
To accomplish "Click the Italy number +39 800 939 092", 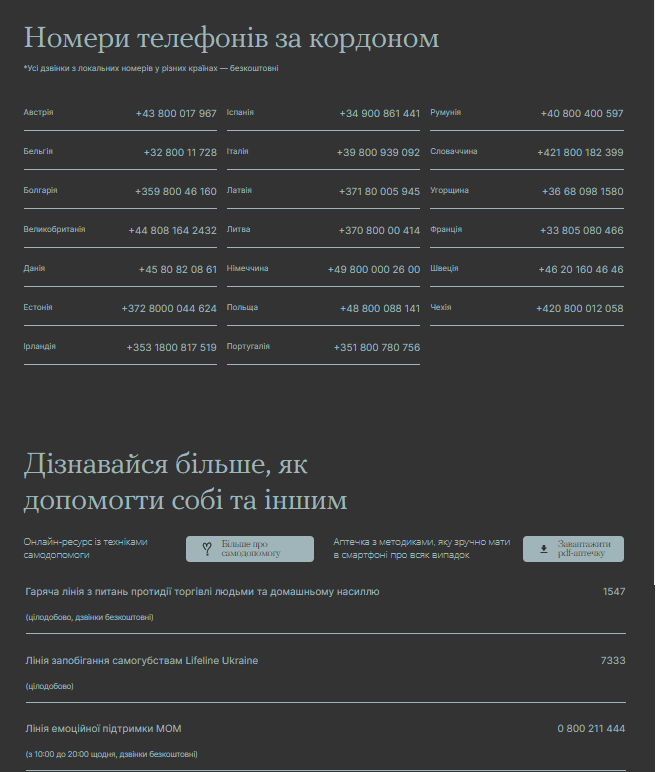I will [x=379, y=153].
